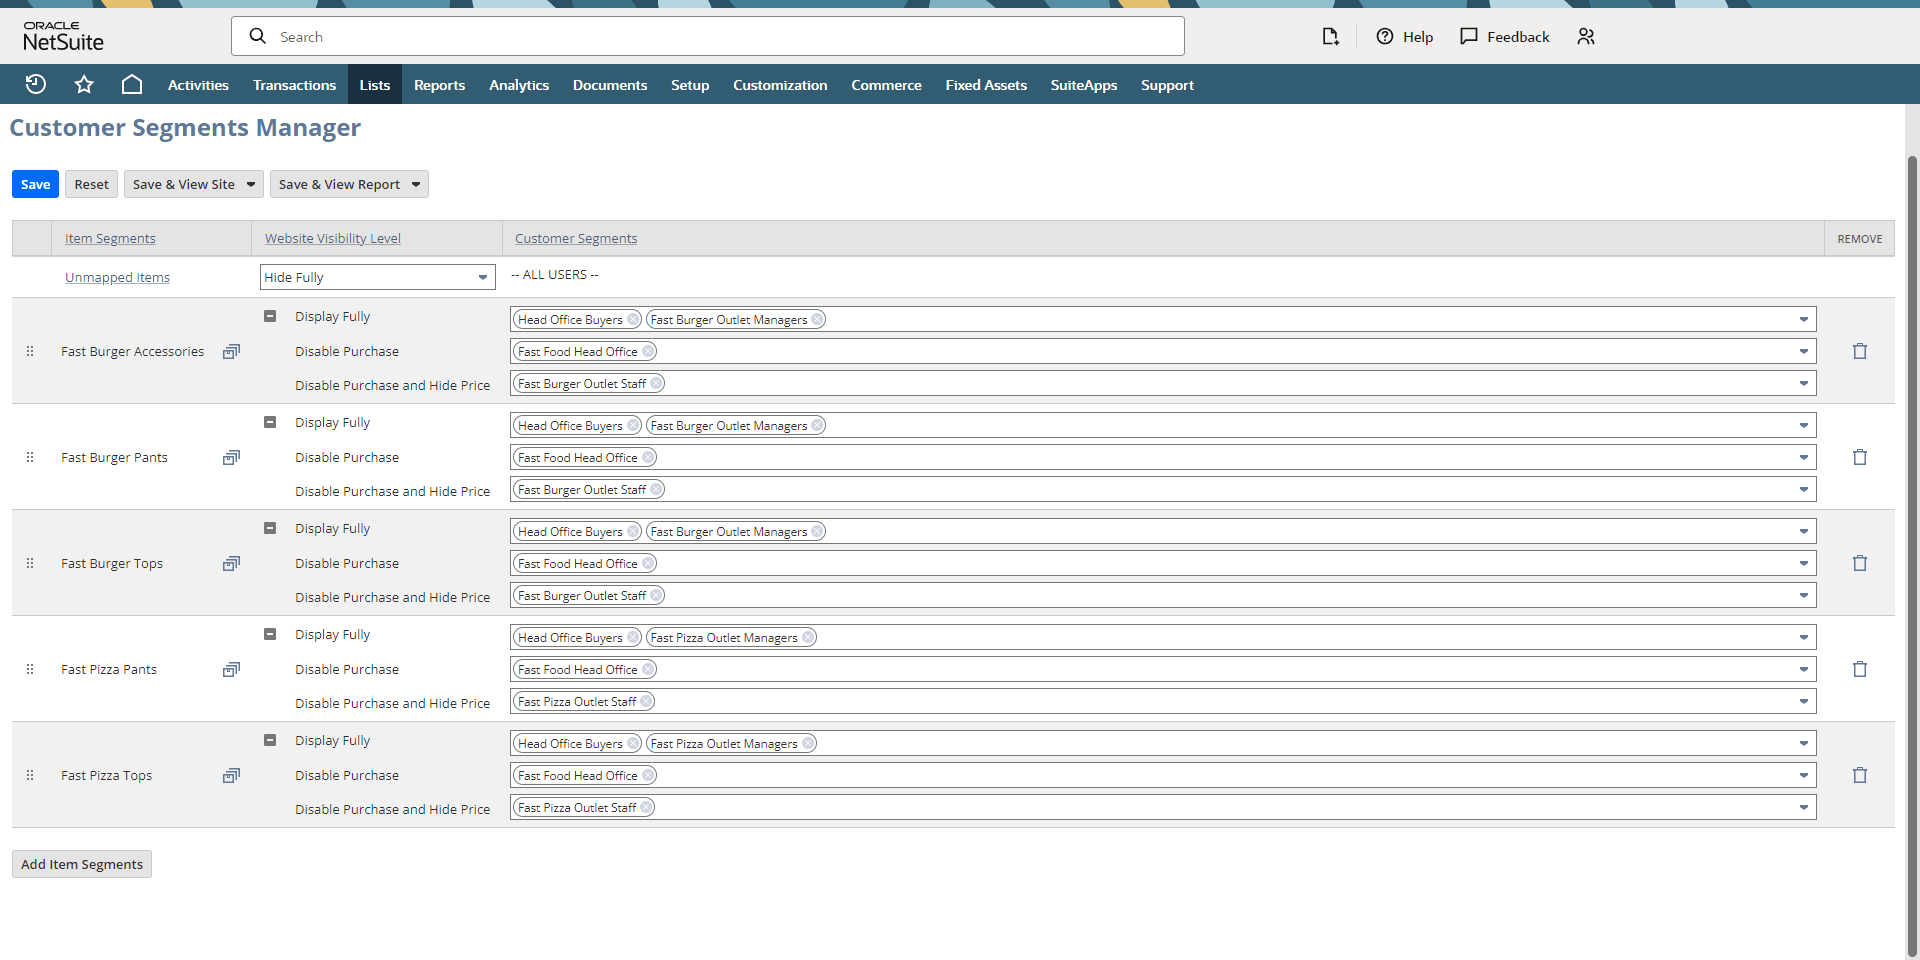This screenshot has width=1920, height=960.
Task: Open the Transactions menu
Action: click(294, 85)
